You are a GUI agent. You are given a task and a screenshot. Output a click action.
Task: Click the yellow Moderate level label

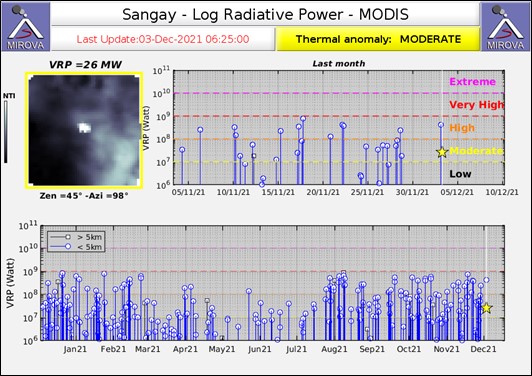tap(476, 151)
